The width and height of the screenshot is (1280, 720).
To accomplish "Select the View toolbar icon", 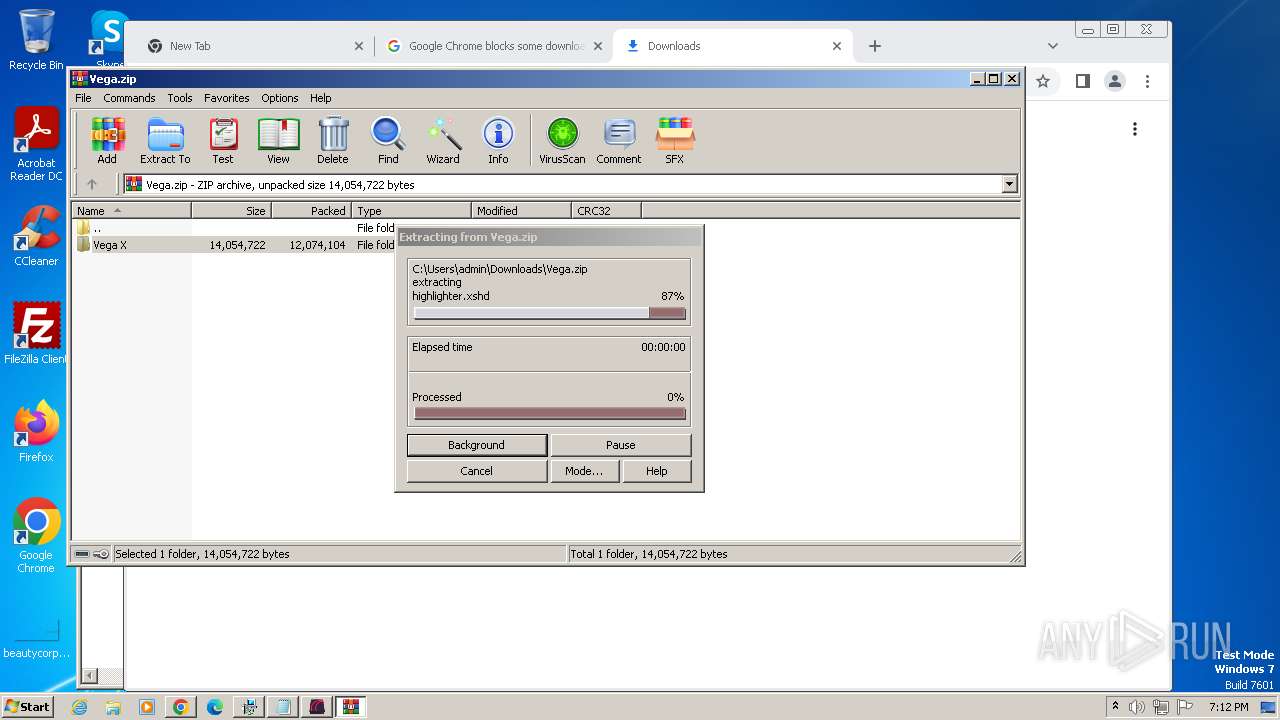I will click(278, 140).
